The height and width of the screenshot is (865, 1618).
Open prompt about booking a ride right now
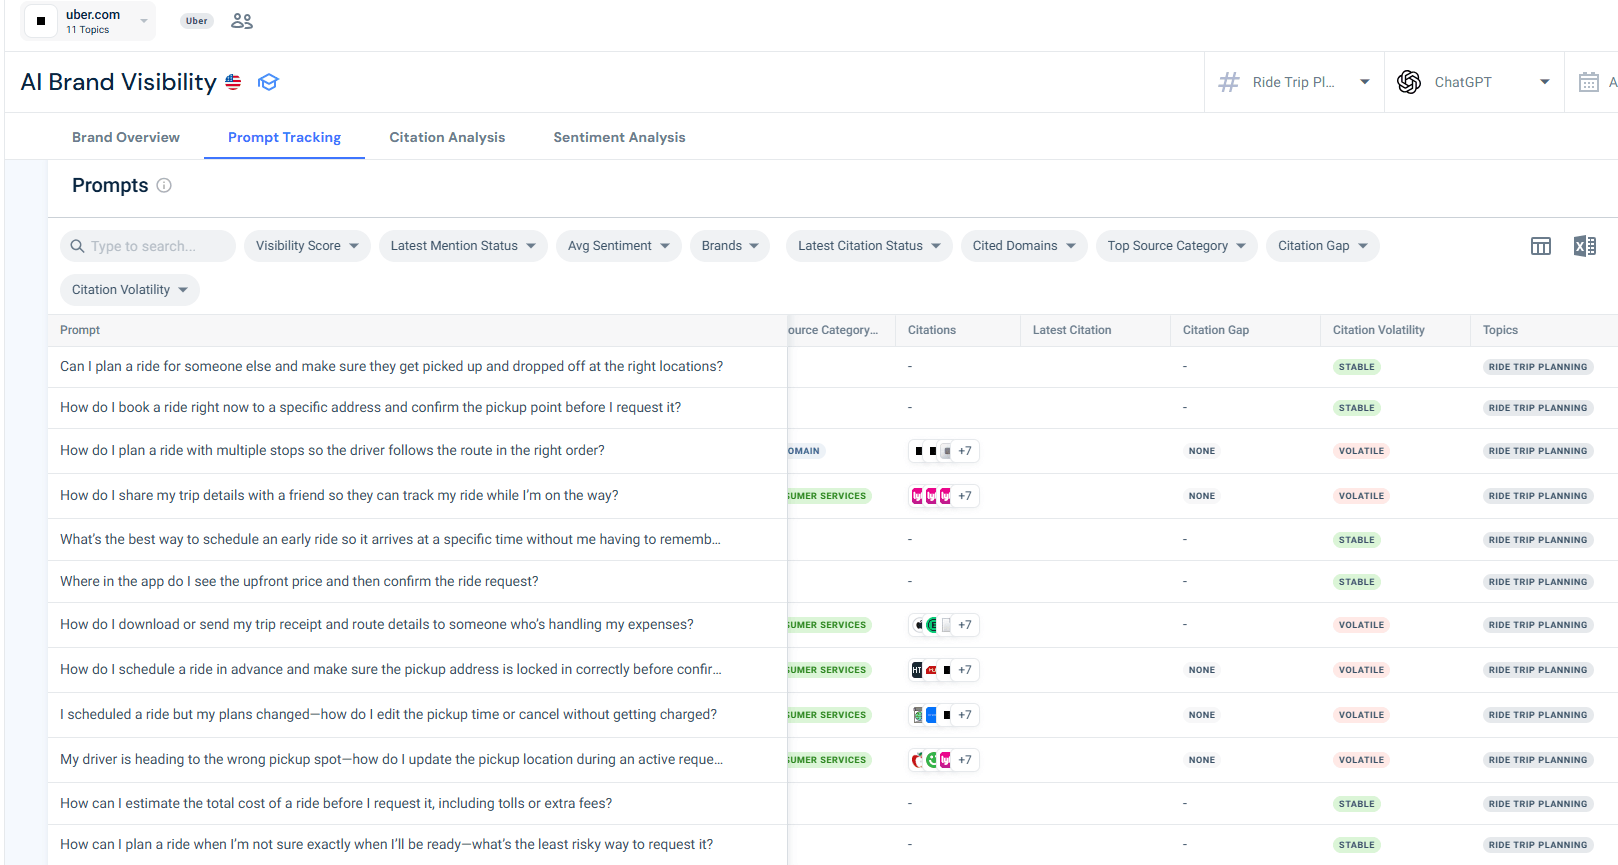click(x=370, y=408)
